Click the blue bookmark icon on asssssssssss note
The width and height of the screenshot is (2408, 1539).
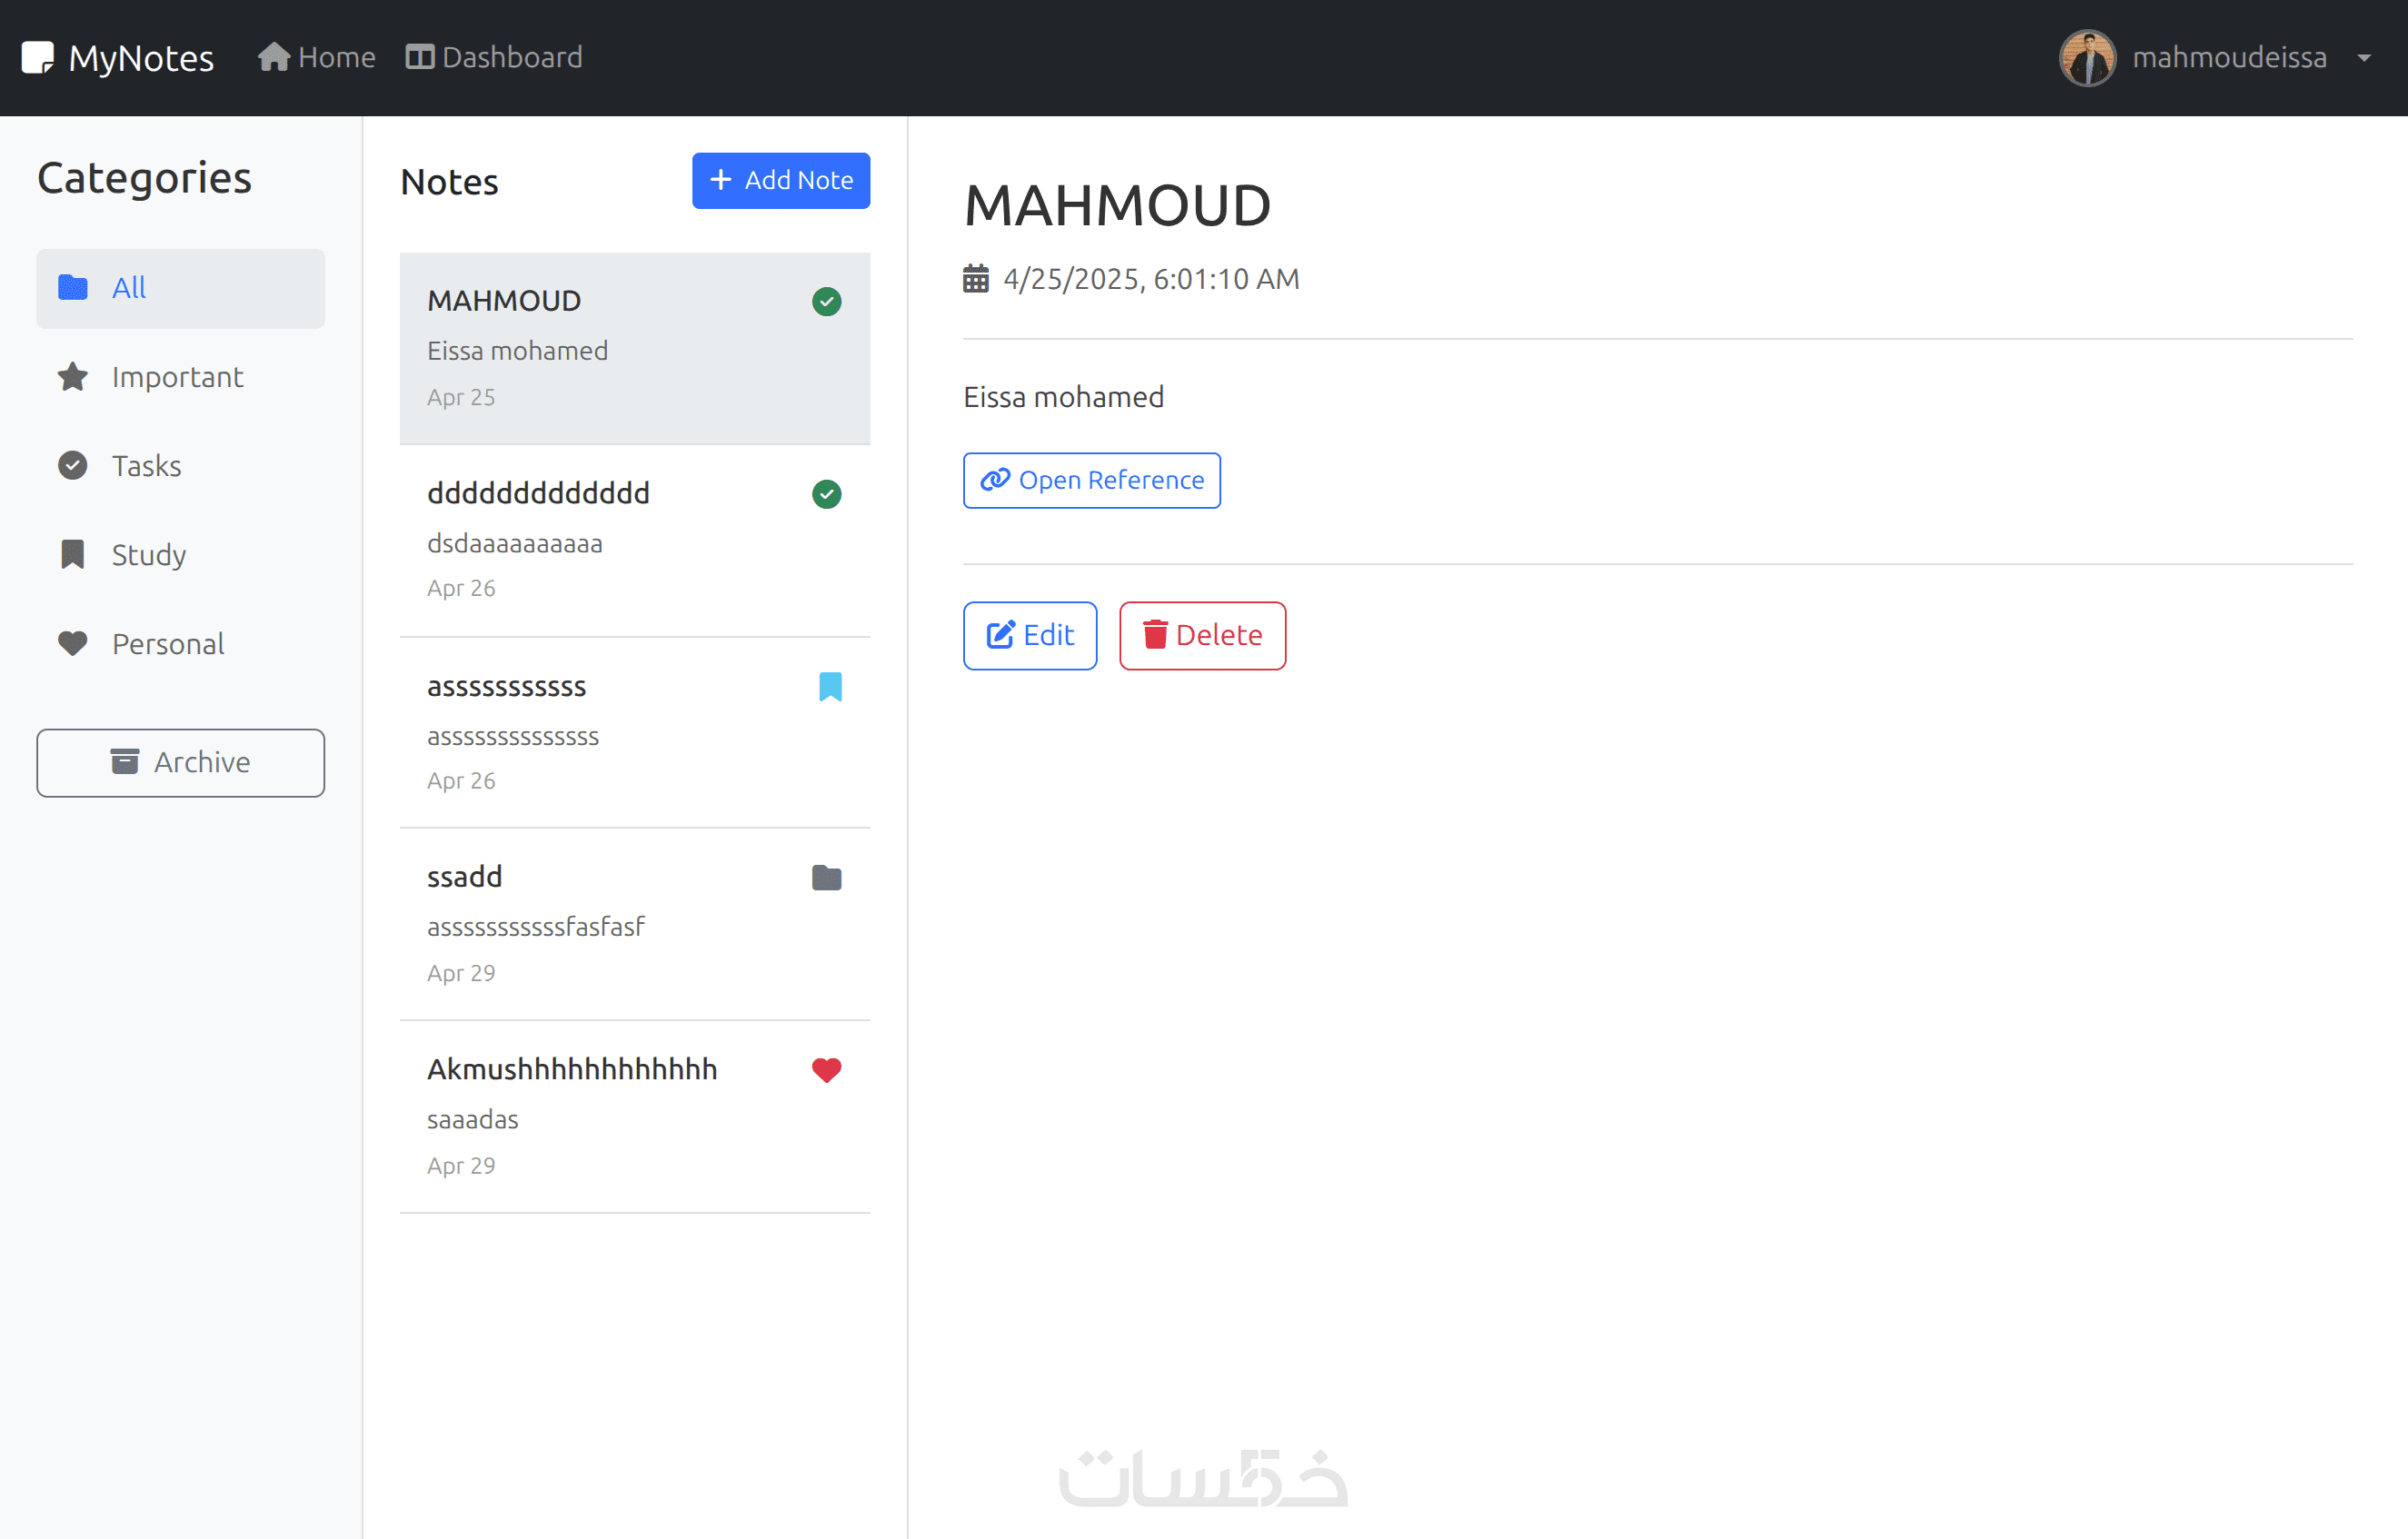click(829, 686)
